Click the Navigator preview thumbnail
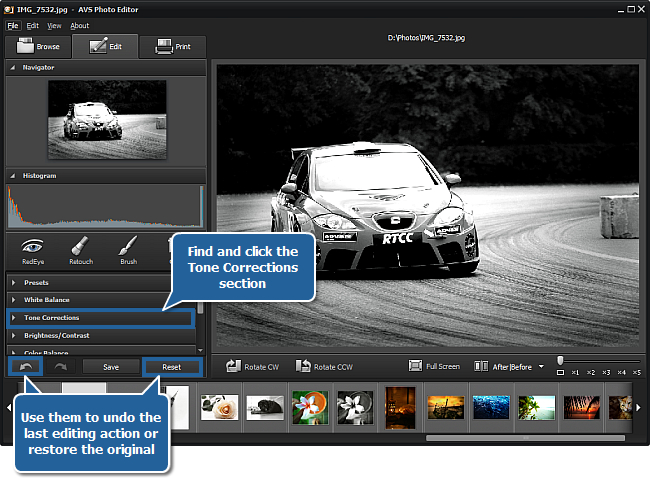The width and height of the screenshot is (650, 478). [x=107, y=119]
